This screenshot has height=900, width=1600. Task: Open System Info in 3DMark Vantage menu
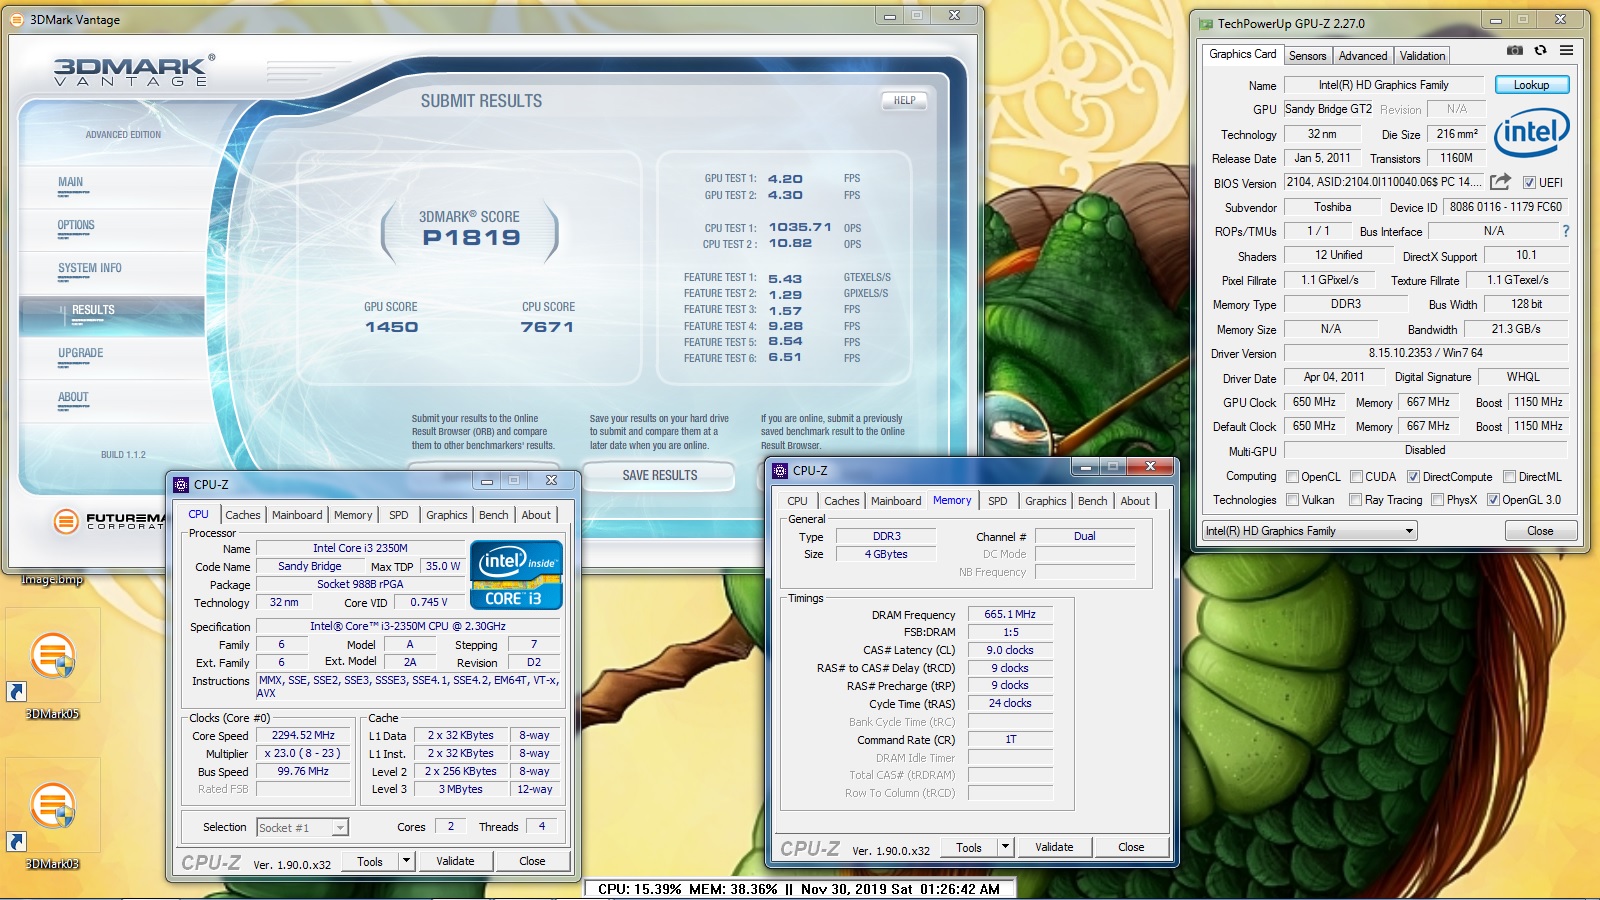(x=90, y=268)
